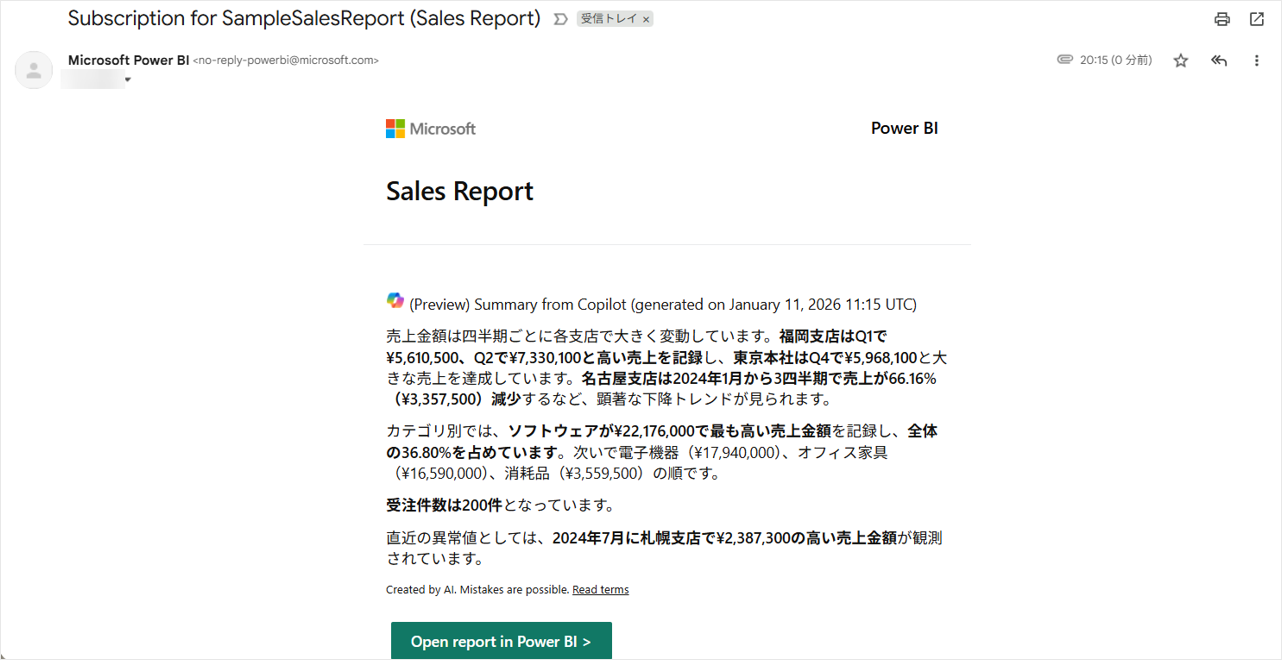
Task: Click the Microsoft logo in the email
Action: click(431, 129)
